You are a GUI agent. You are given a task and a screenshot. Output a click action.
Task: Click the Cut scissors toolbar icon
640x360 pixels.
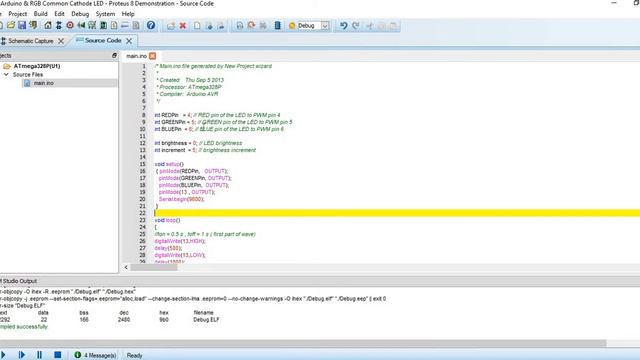(369, 26)
